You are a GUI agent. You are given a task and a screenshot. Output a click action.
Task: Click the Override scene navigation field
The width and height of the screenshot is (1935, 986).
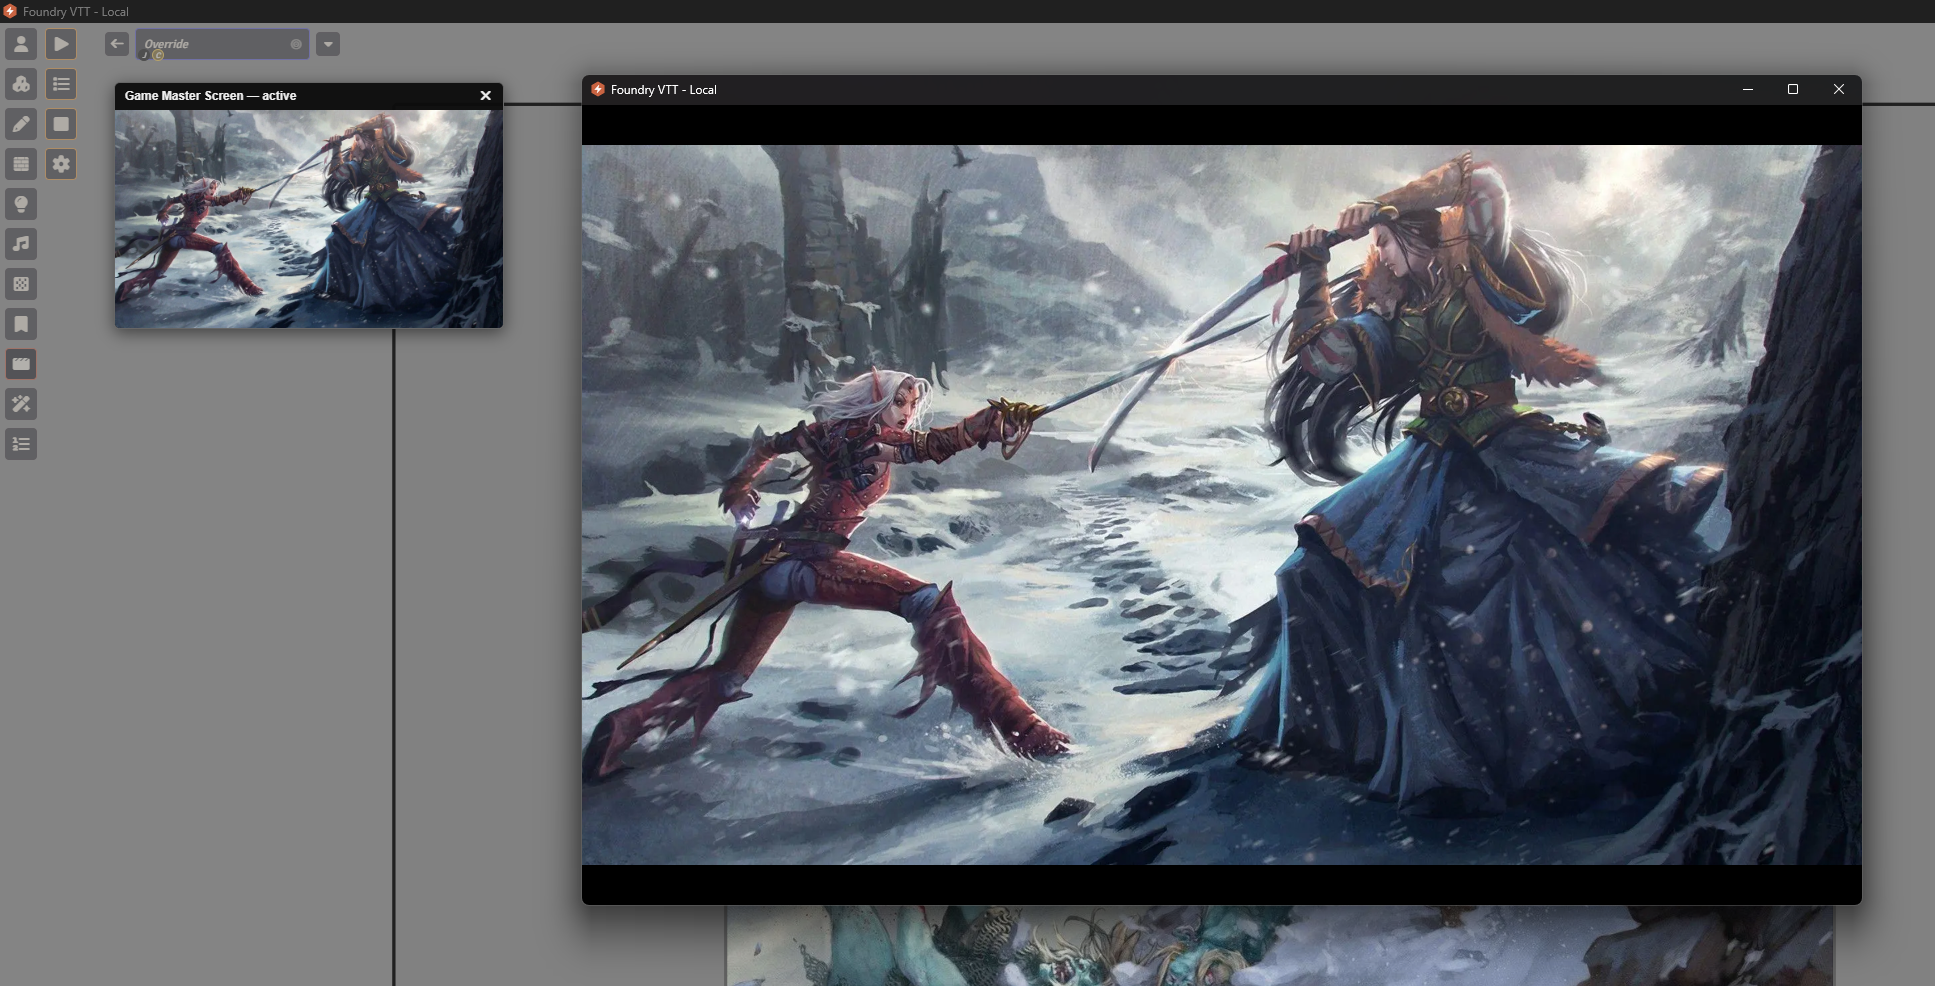(x=222, y=44)
